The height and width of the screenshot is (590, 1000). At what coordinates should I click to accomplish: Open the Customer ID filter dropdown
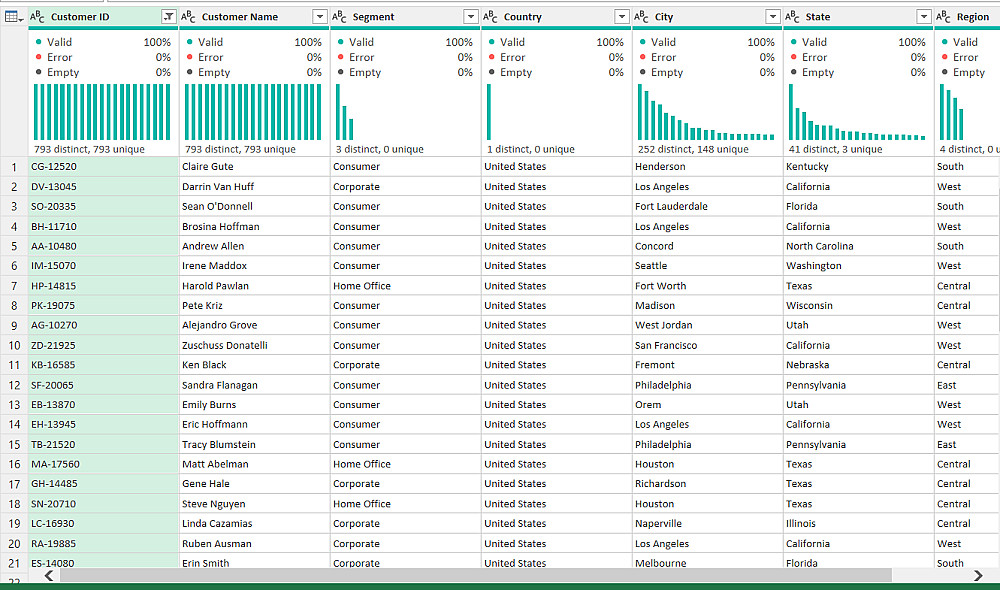pos(168,17)
